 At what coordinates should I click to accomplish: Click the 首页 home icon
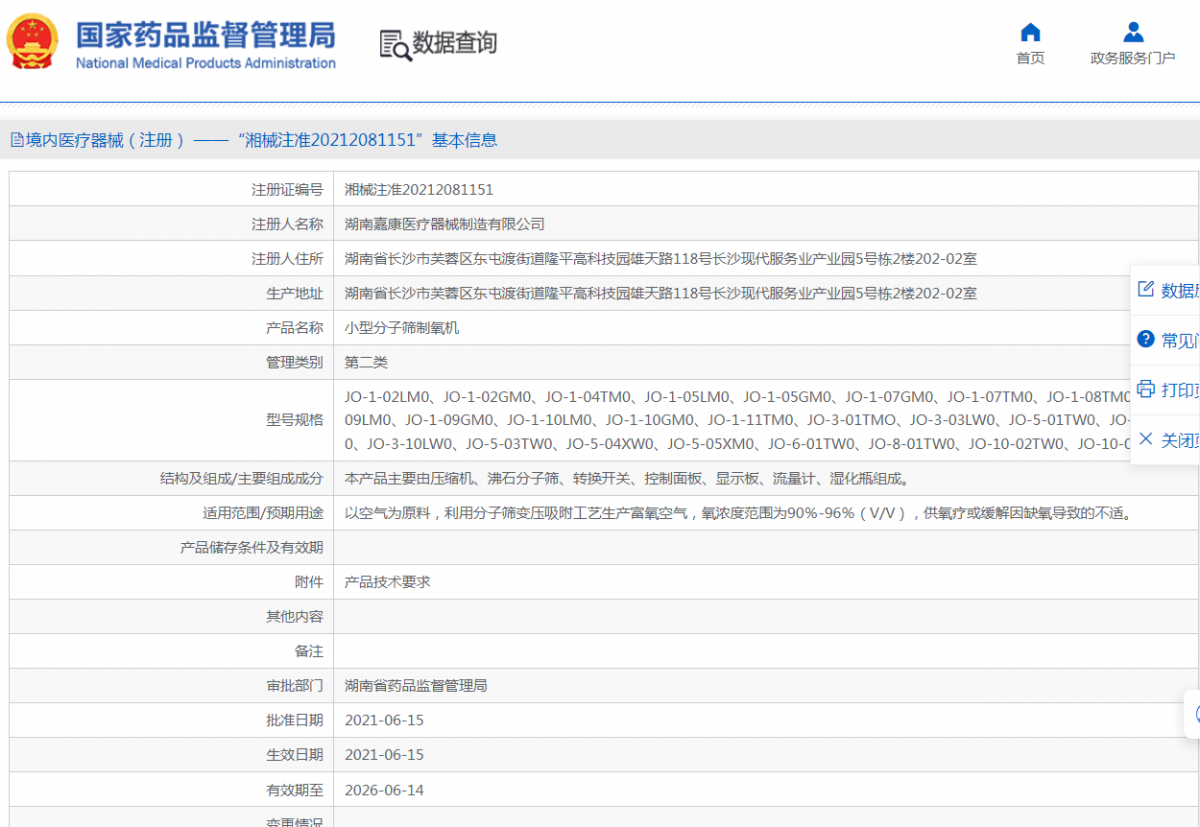click(1030, 31)
